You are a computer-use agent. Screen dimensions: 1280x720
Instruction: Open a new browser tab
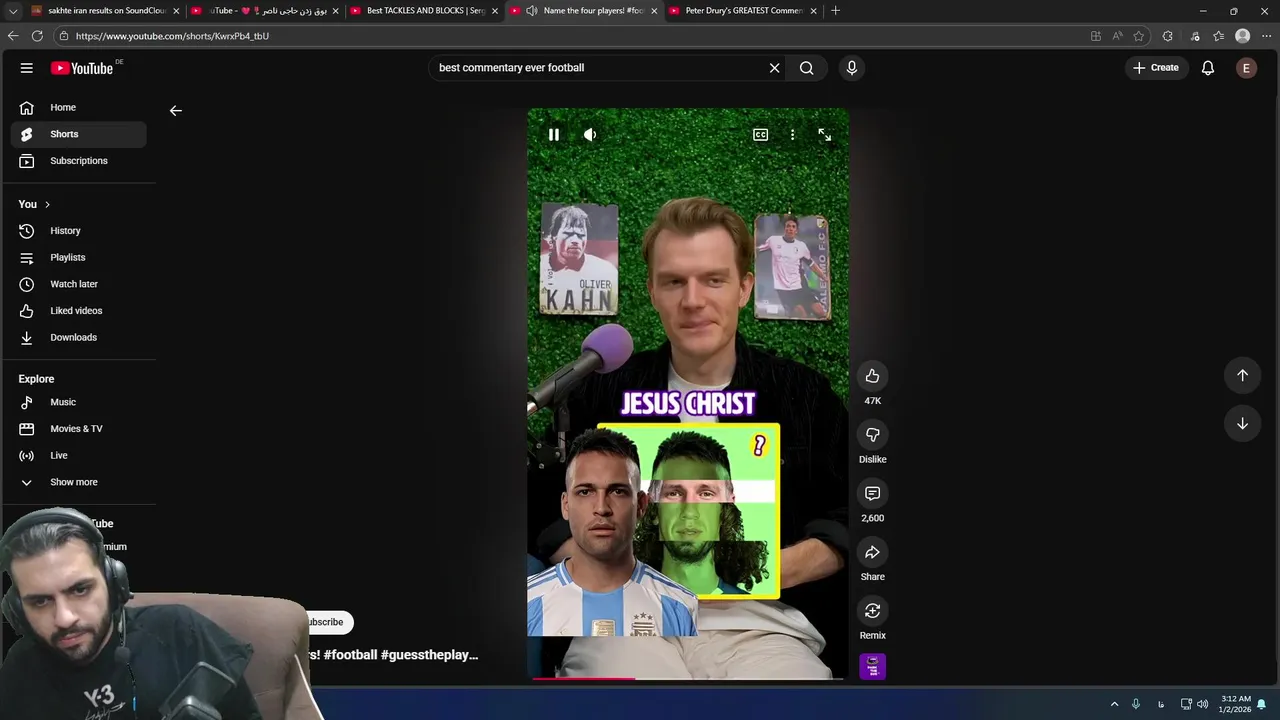[836, 11]
